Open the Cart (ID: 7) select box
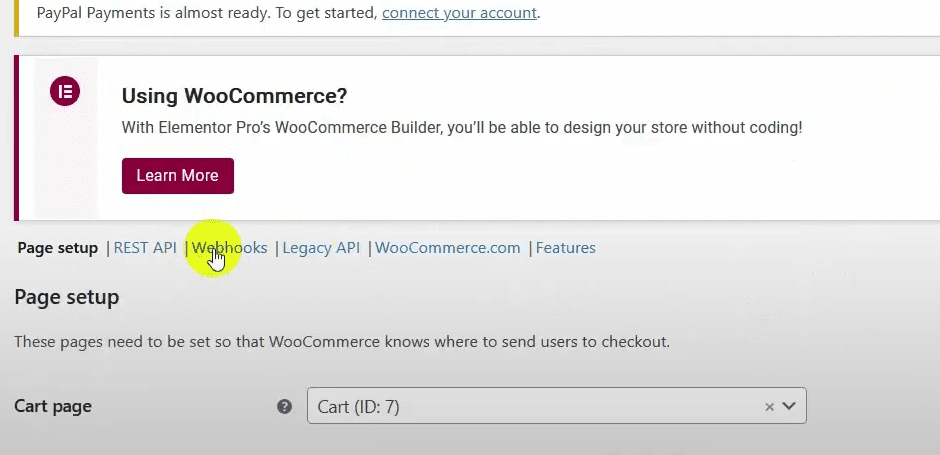This screenshot has width=940, height=455. [530, 407]
